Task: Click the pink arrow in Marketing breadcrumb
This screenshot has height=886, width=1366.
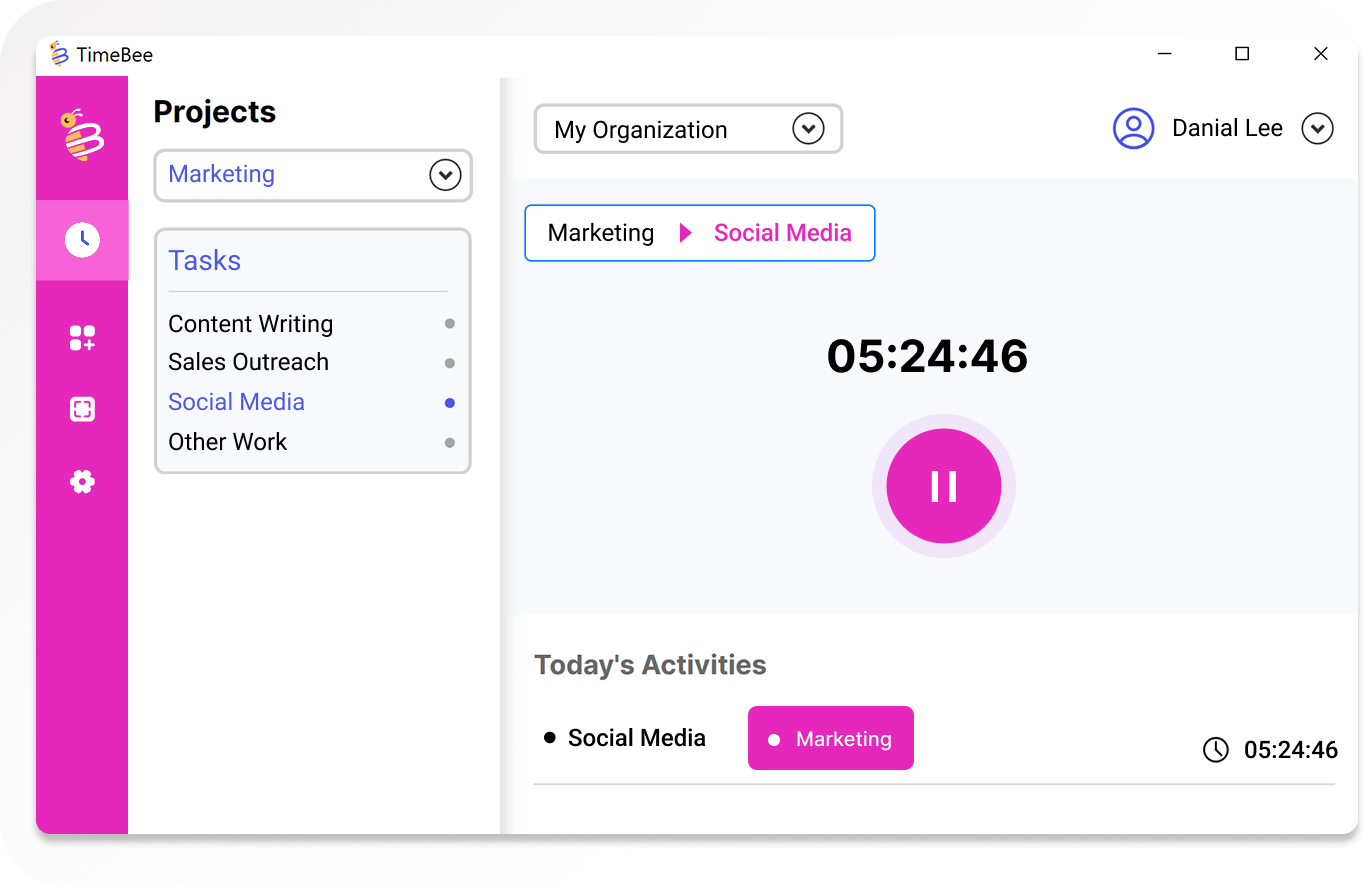Action: click(x=685, y=233)
